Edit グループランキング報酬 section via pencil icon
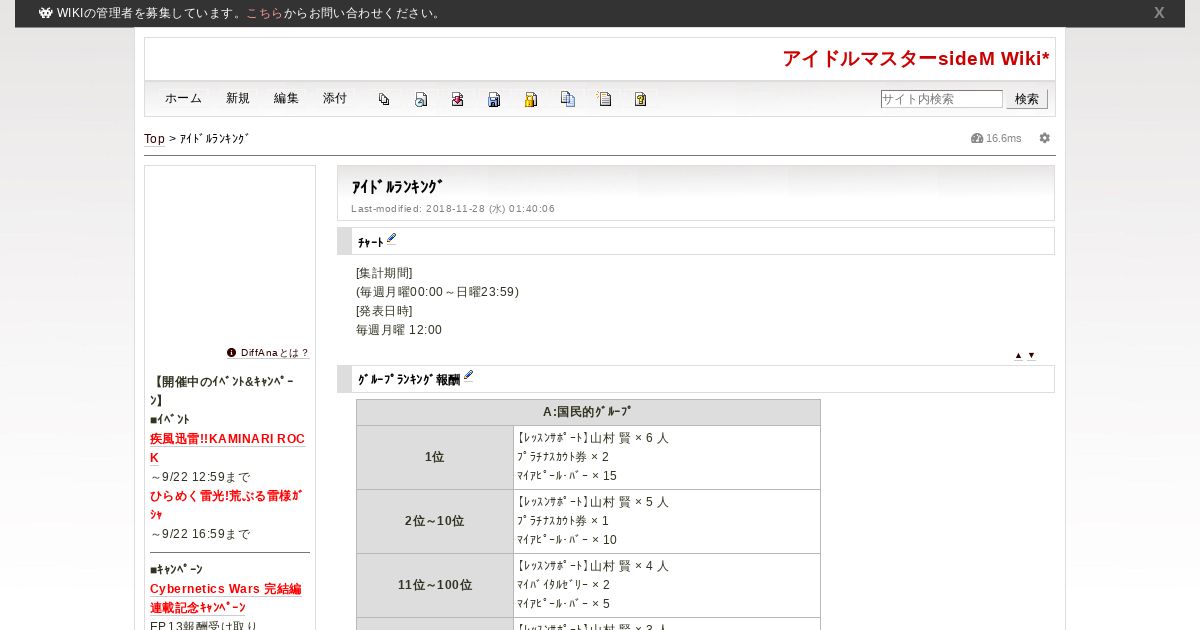Screen dimensions: 1200x630 click(468, 377)
